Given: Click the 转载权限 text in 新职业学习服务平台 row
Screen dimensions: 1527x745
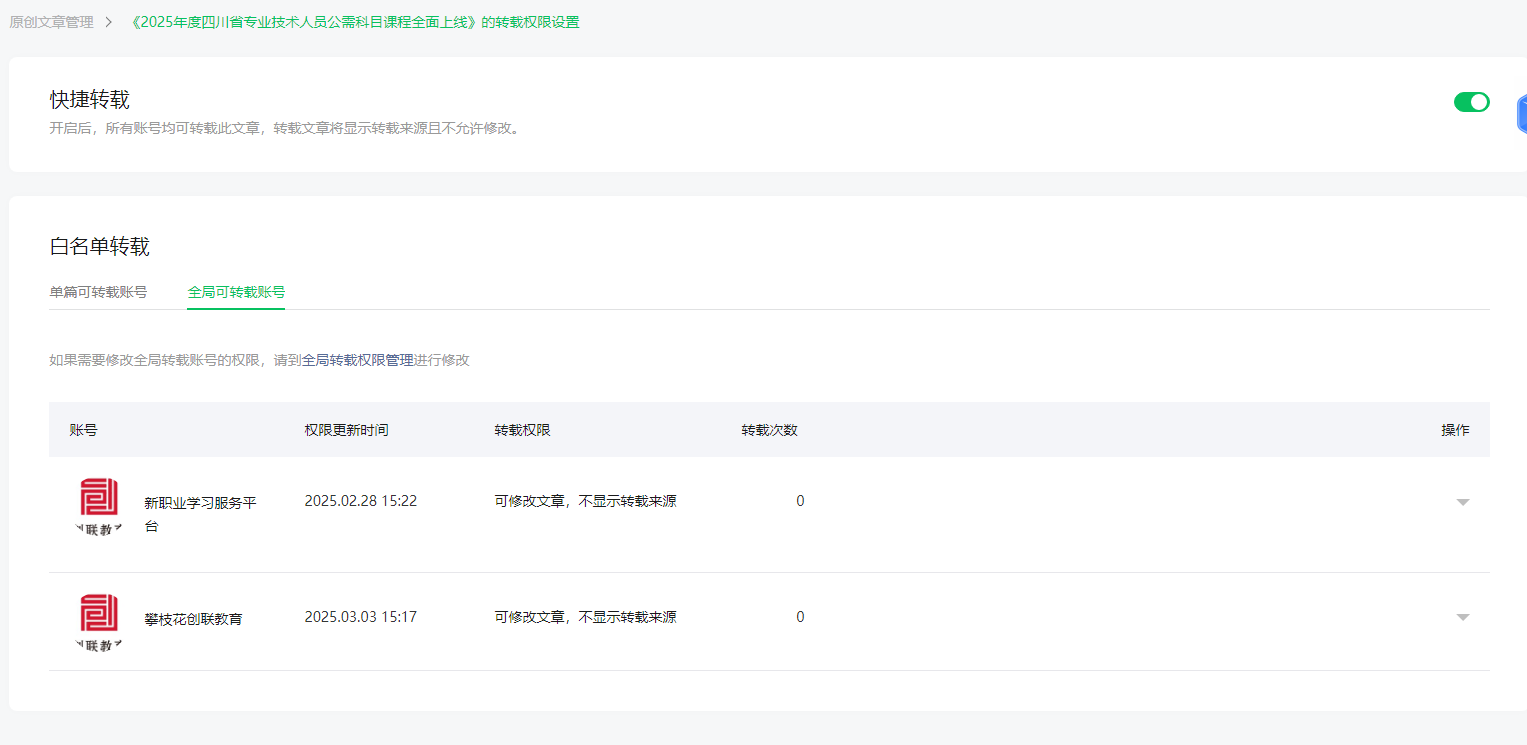Looking at the screenshot, I should coord(585,501).
